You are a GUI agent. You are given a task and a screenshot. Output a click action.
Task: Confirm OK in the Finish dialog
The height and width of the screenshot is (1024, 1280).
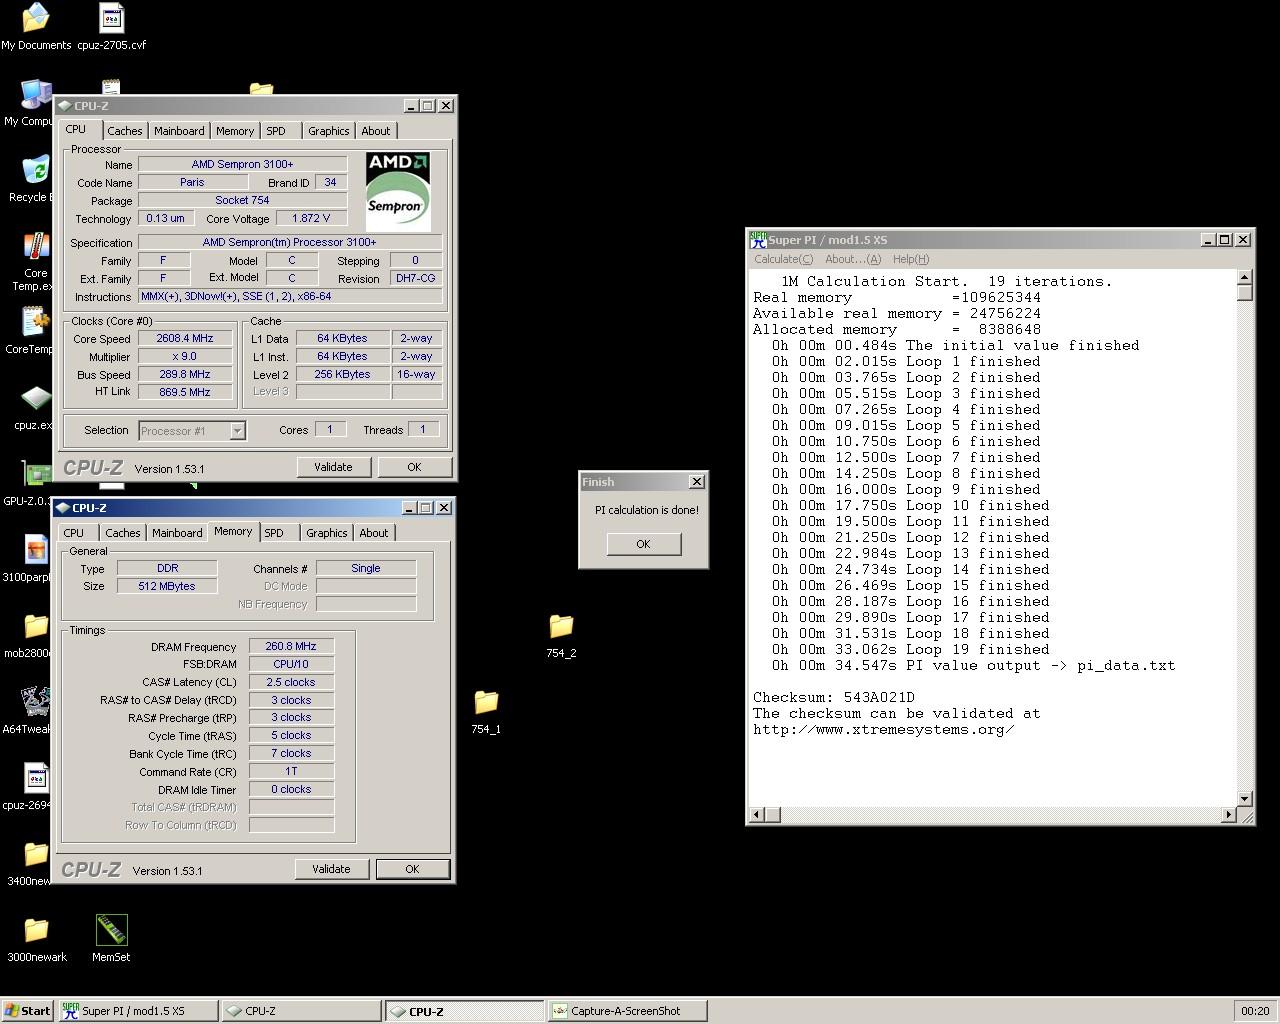[x=643, y=544]
